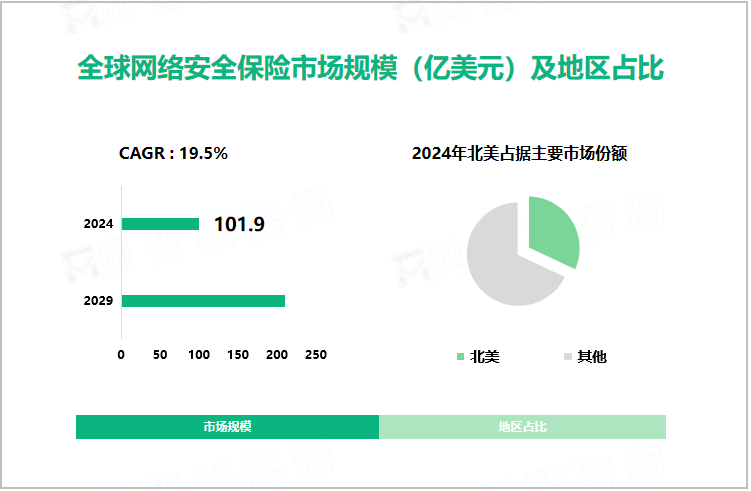
Task: Click the 100 x-axis tick label
Action: pos(199,354)
